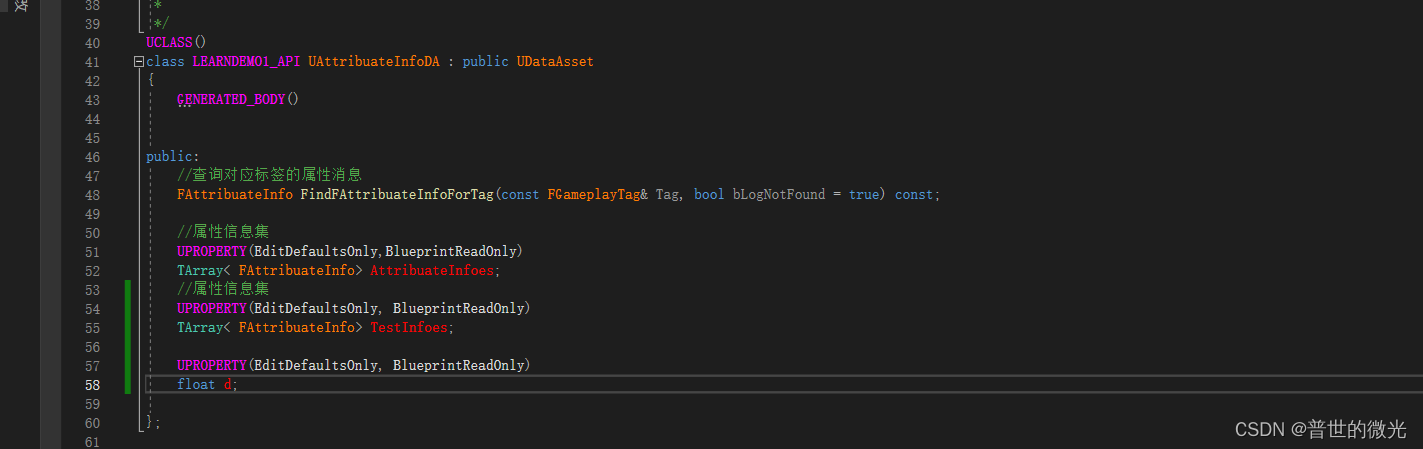Click UCLASS() macro on line 40

[x=175, y=42]
